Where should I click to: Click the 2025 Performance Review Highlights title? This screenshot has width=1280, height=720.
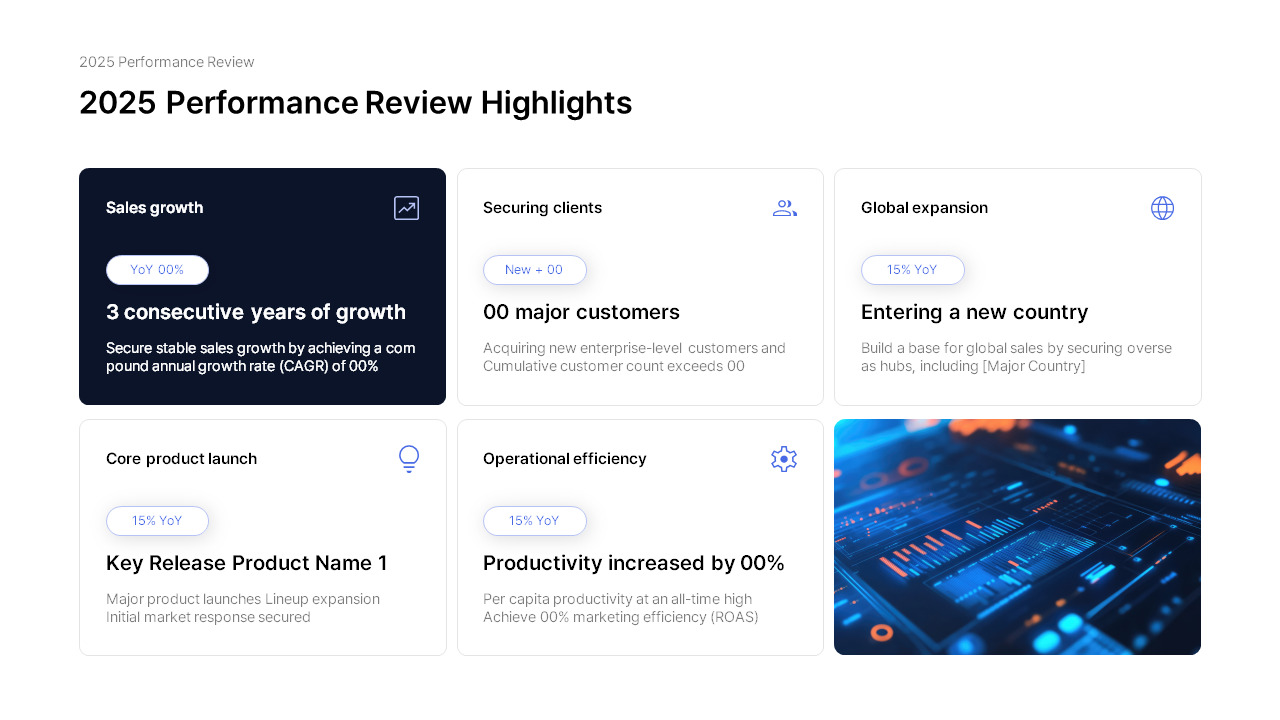click(355, 103)
